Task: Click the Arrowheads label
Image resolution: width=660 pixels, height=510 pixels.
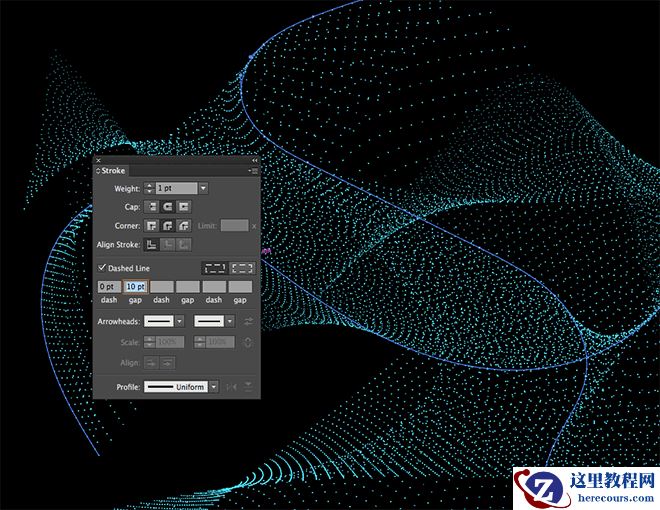Action: tap(119, 321)
